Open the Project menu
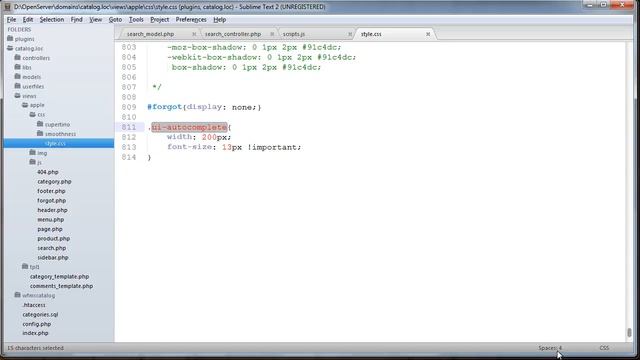 point(159,20)
